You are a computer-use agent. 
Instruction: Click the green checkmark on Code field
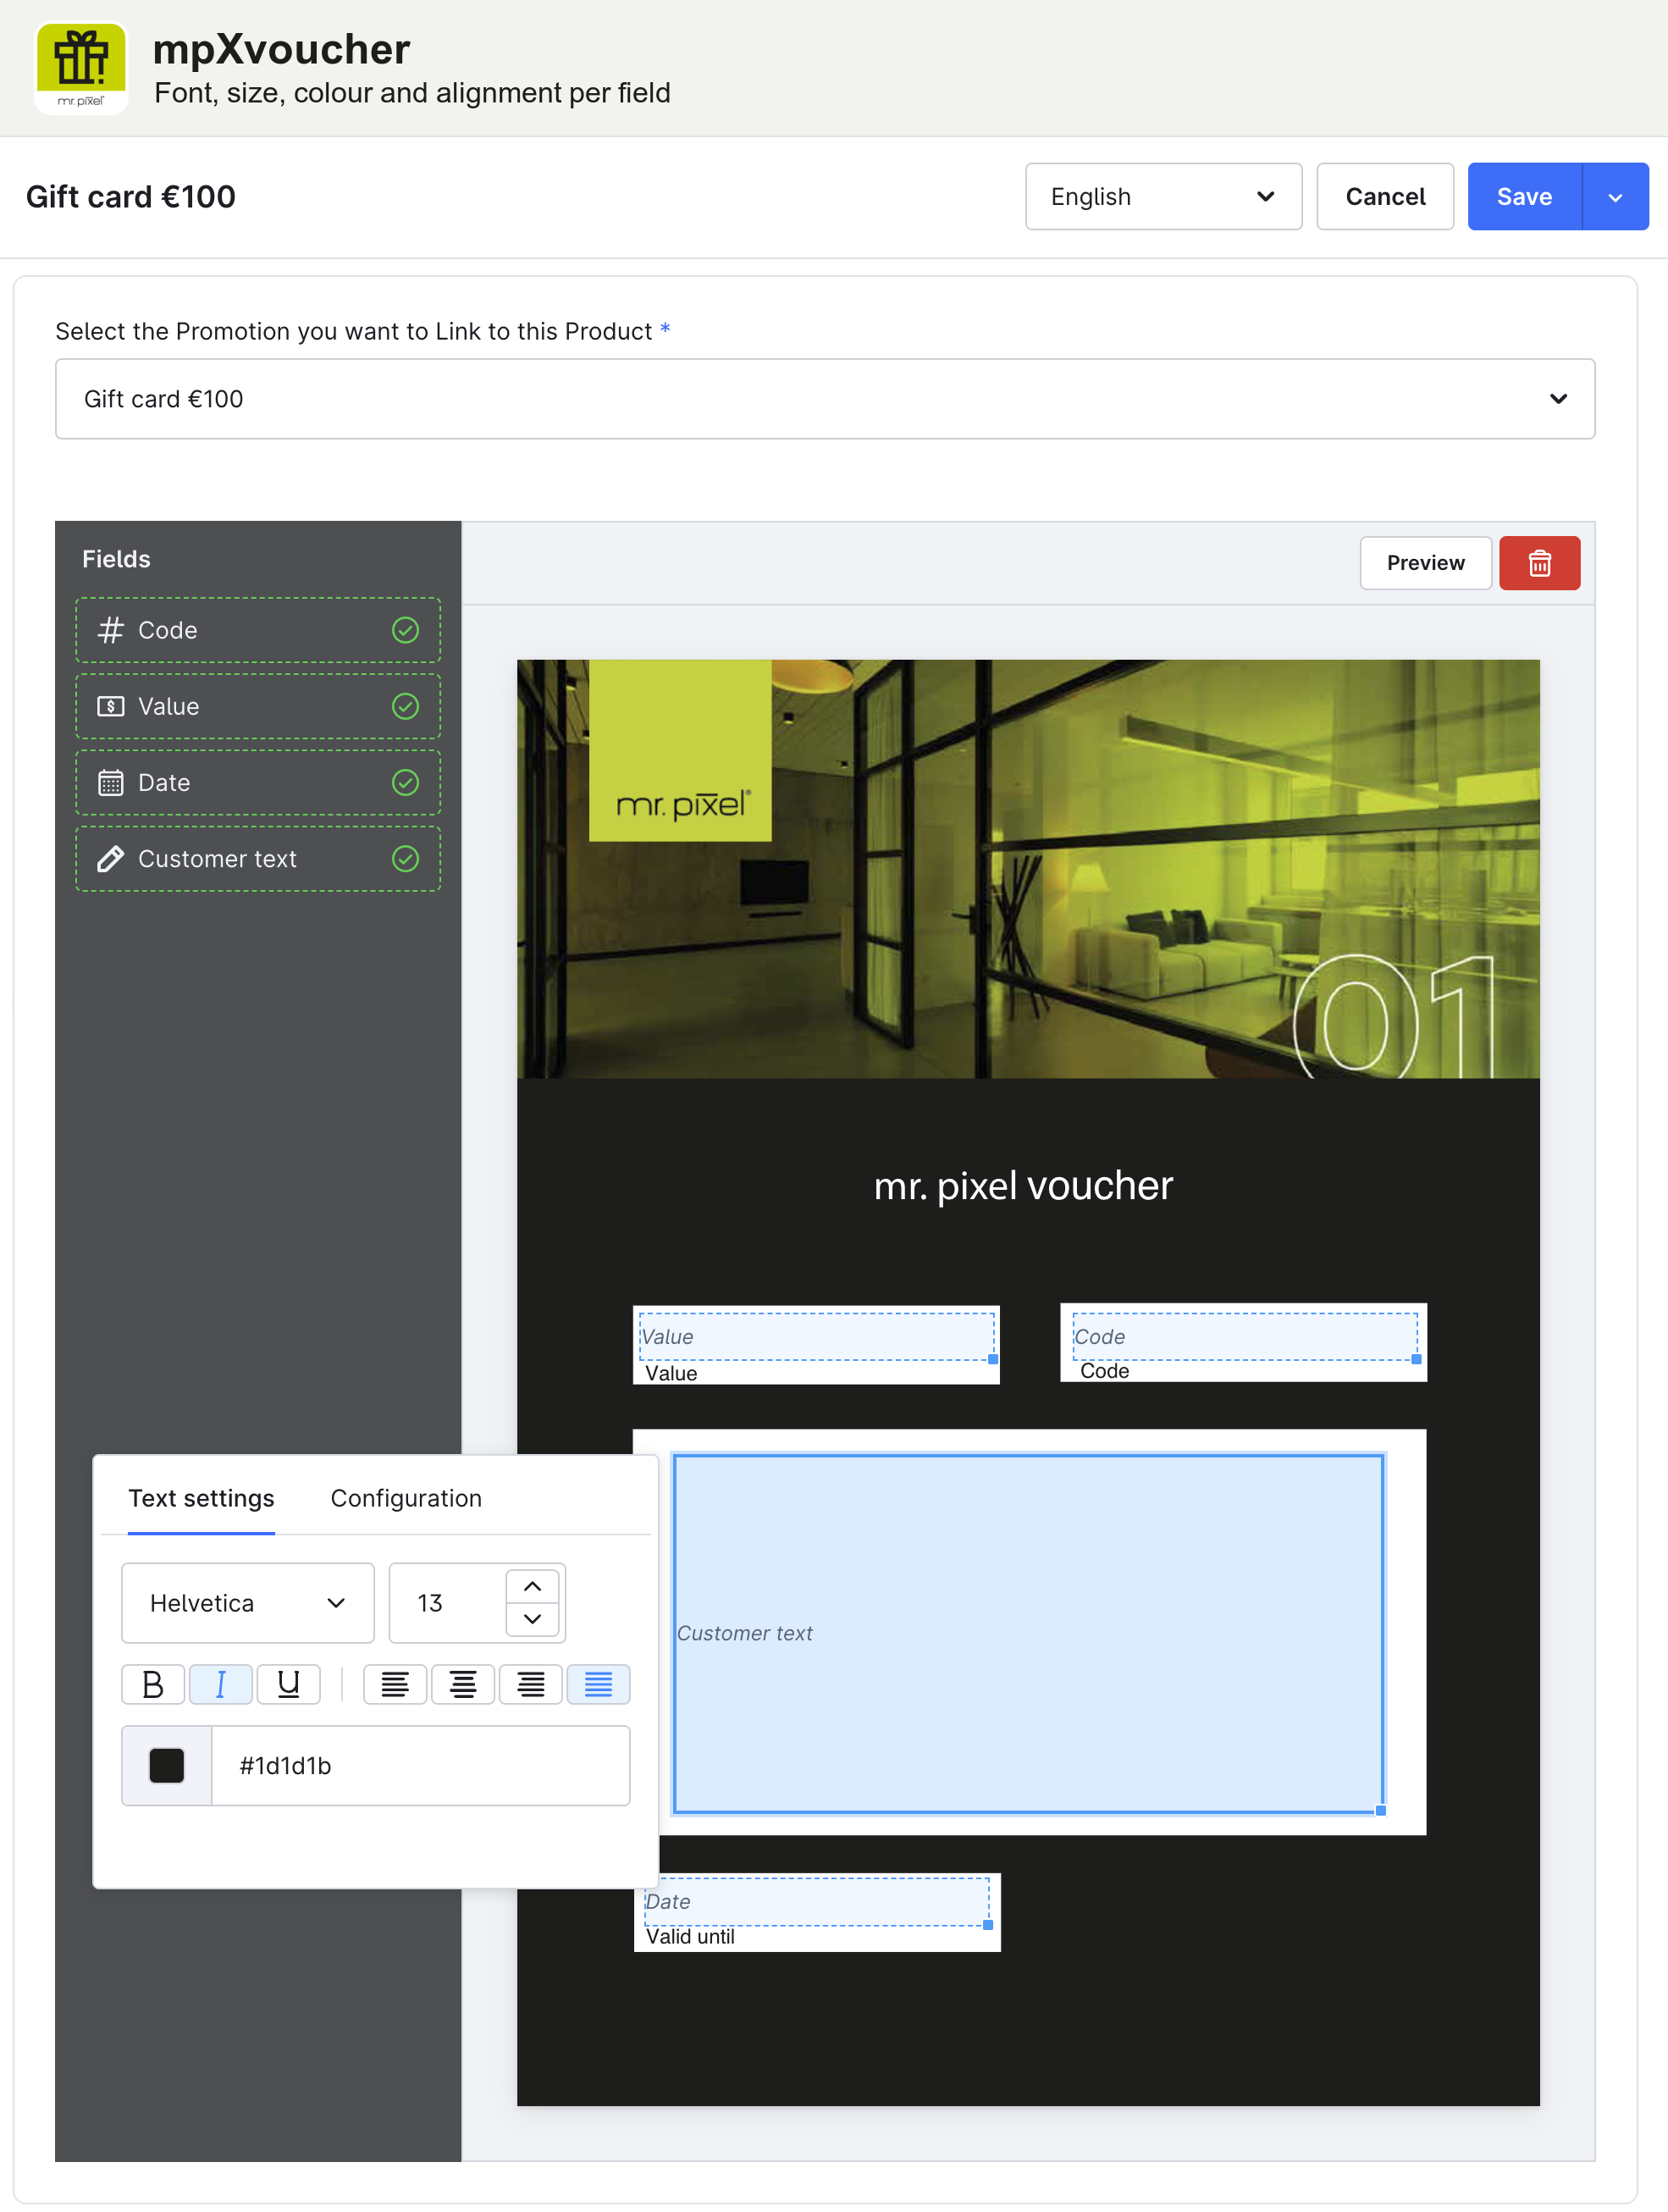[405, 630]
